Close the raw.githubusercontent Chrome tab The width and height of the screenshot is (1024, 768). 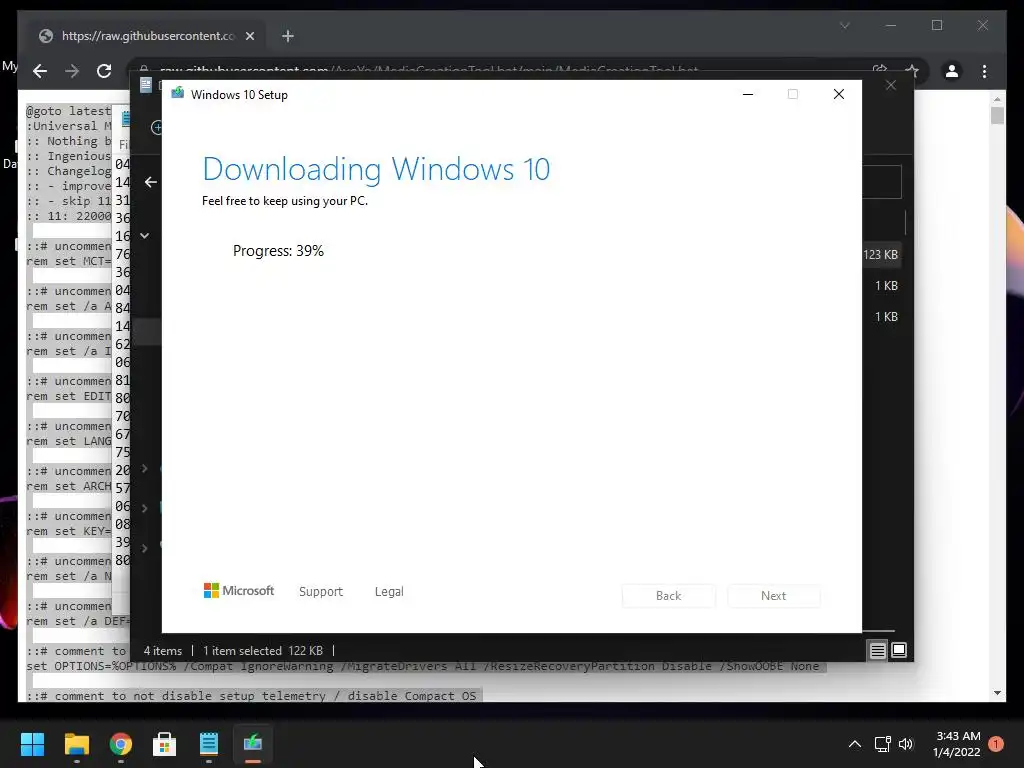click(249, 36)
